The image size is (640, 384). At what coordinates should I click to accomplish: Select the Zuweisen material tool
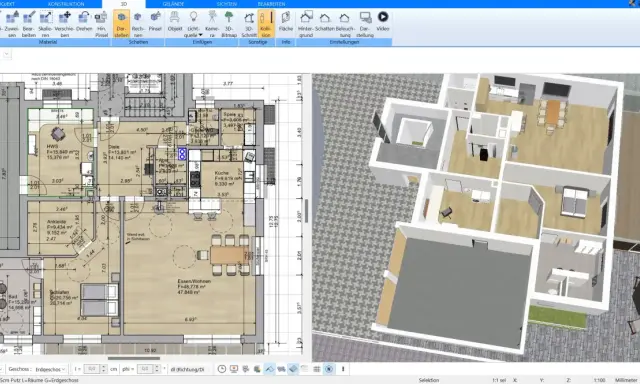click(x=12, y=24)
